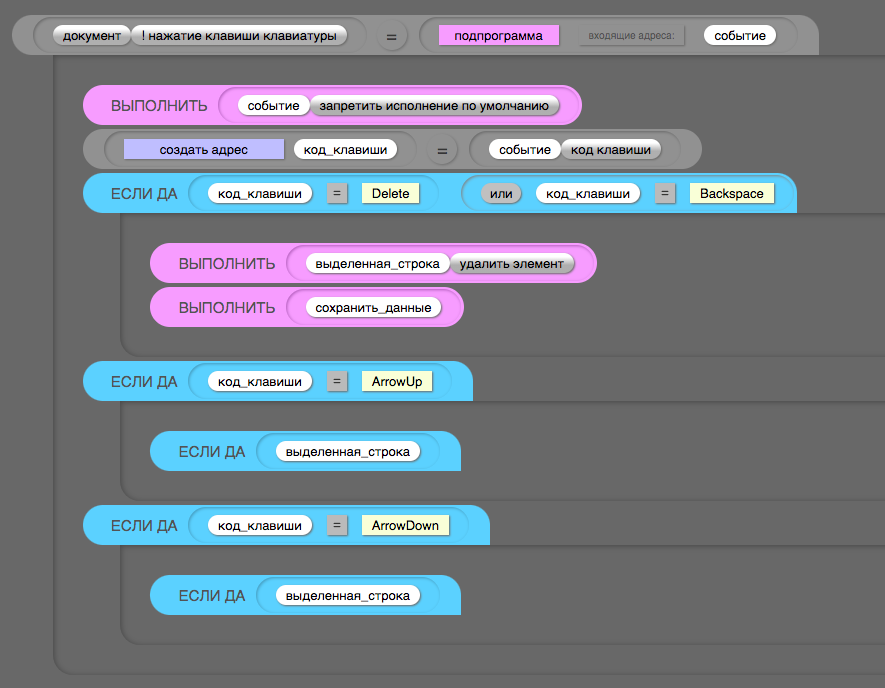Select the pink "подпрограмма" block
Image resolution: width=885 pixels, height=688 pixels.
pos(498,36)
